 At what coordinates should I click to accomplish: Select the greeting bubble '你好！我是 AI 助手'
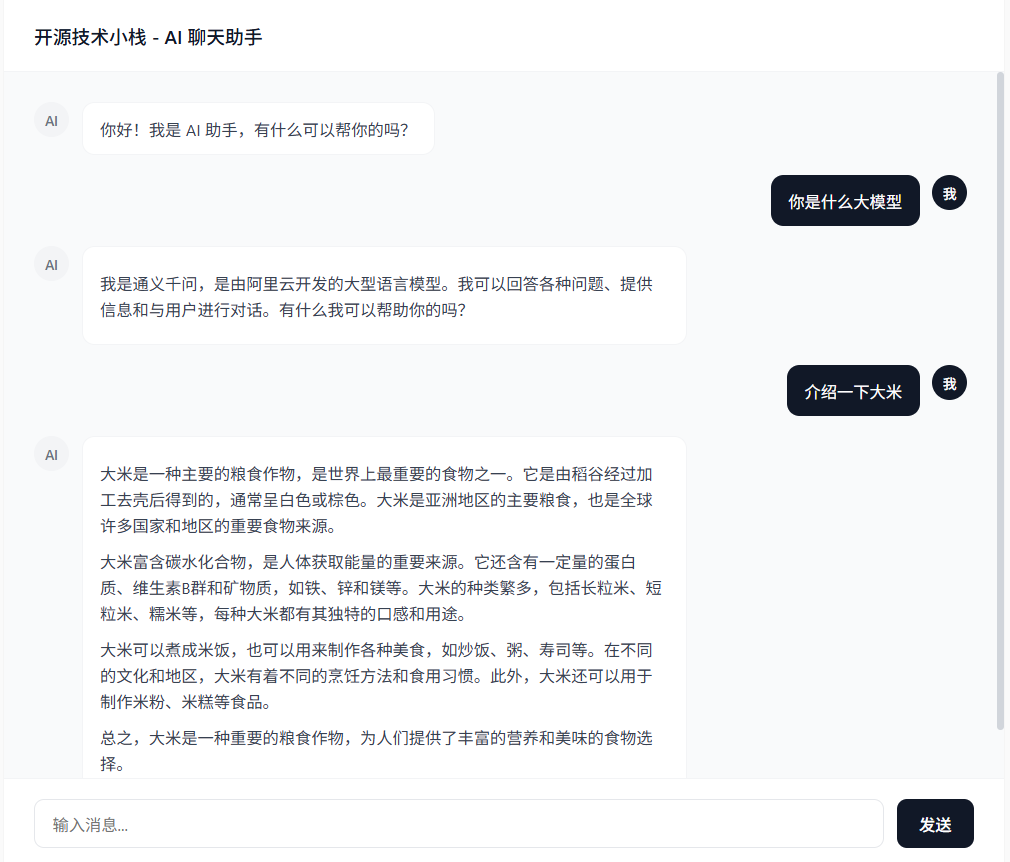259,128
